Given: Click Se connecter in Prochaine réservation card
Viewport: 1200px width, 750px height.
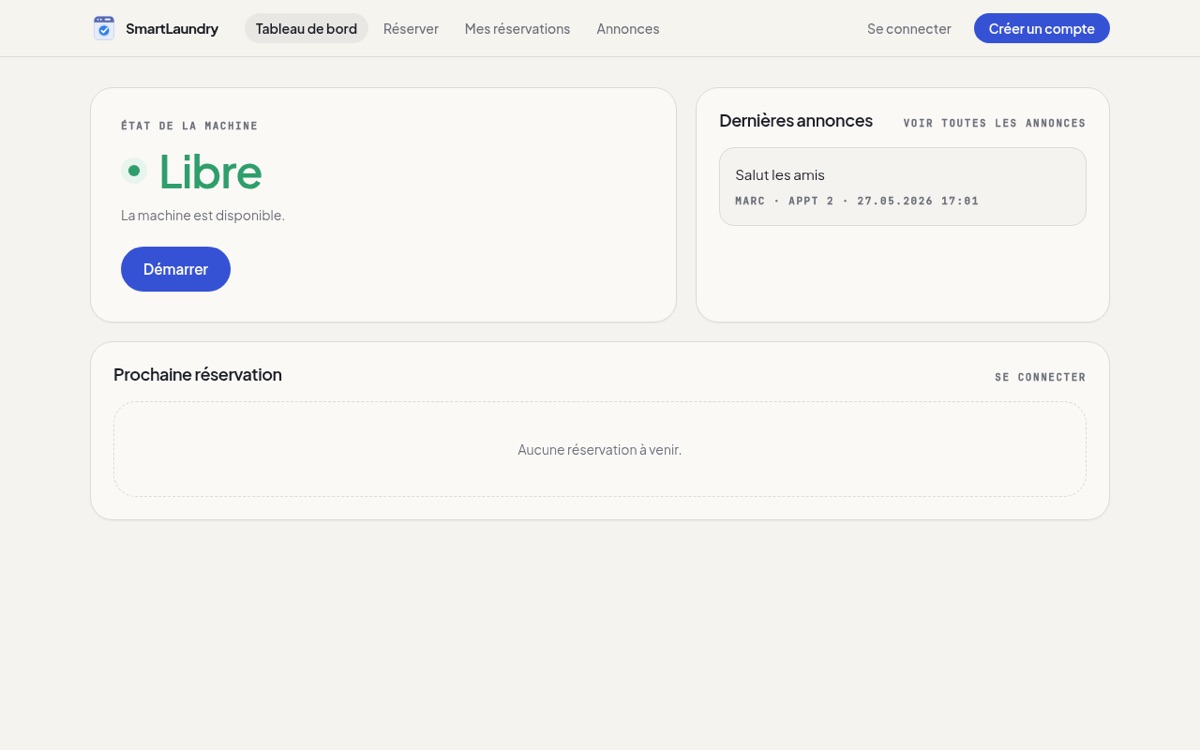Looking at the screenshot, I should [x=1040, y=377].
